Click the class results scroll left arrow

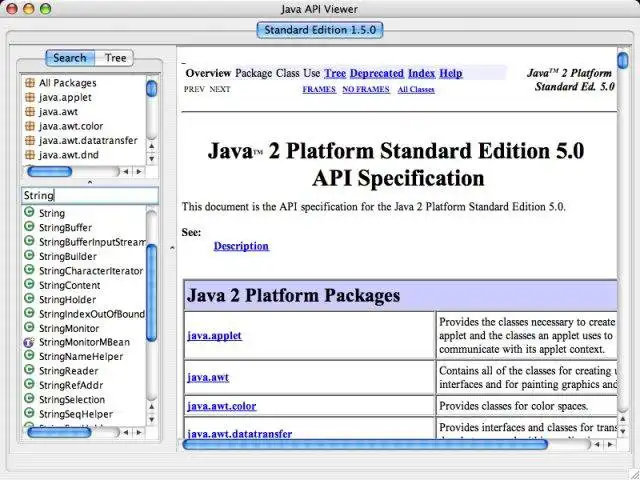pyautogui.click(x=126, y=432)
